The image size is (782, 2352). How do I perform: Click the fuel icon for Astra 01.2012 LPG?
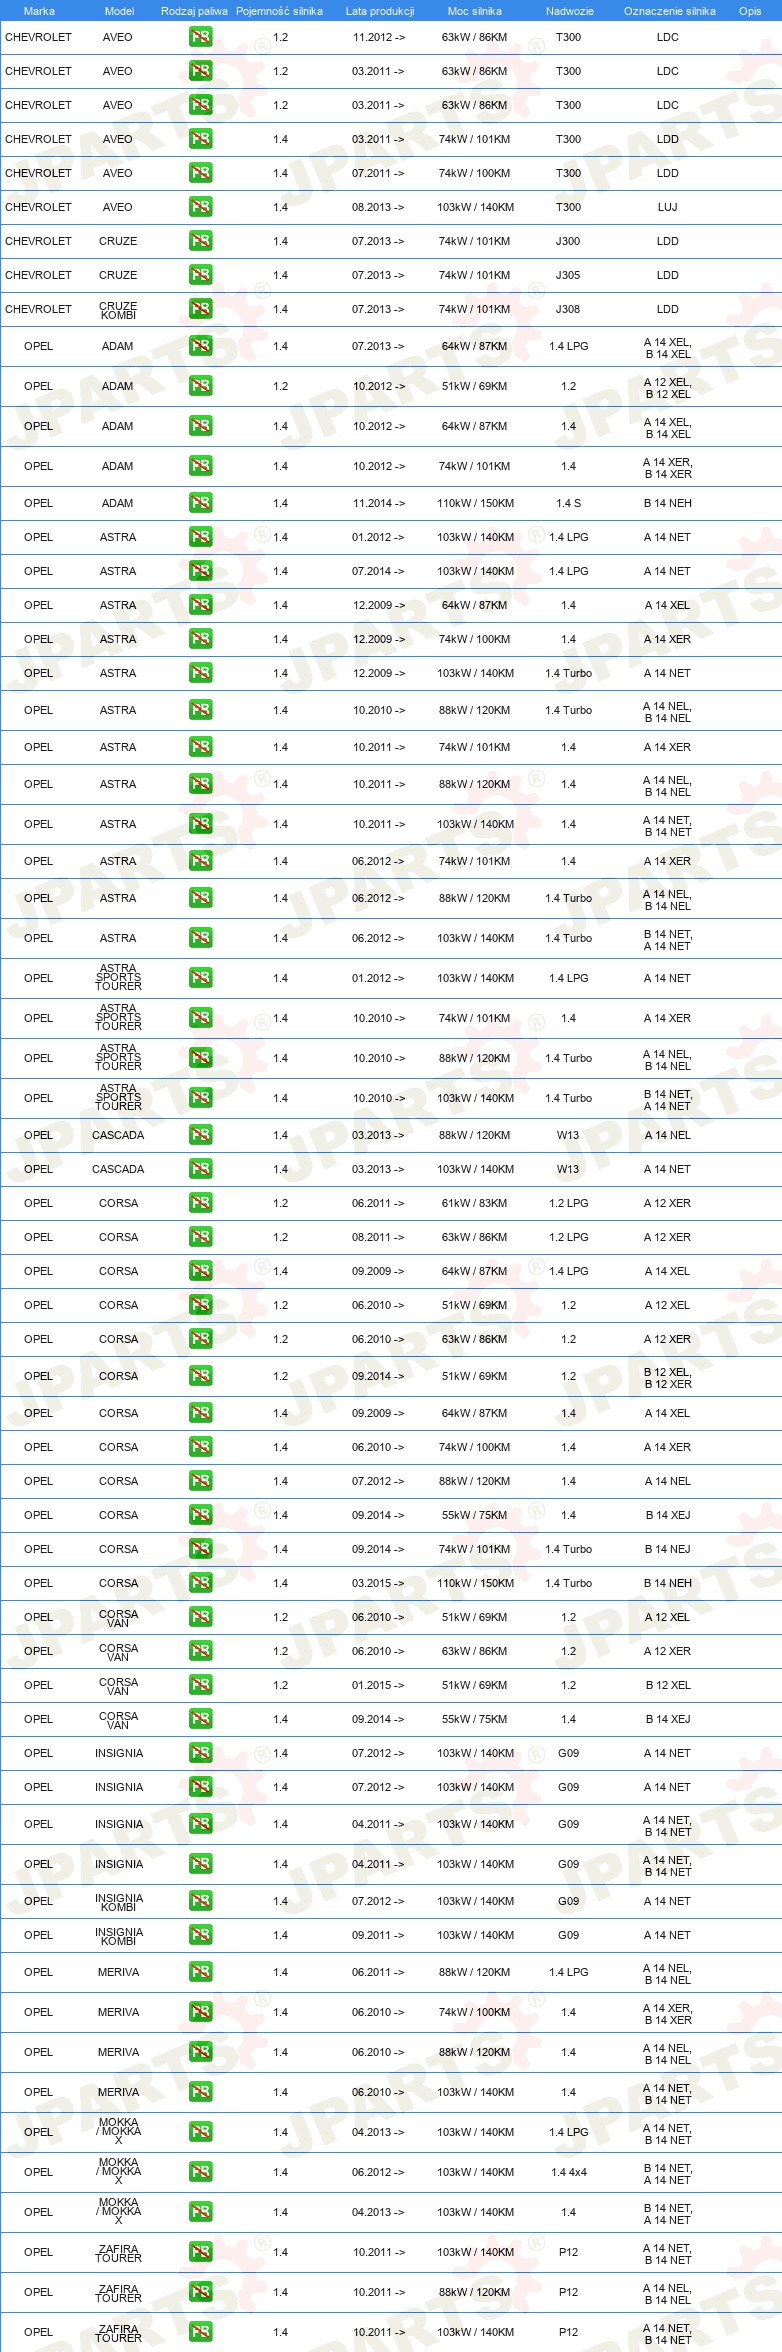coord(200,537)
